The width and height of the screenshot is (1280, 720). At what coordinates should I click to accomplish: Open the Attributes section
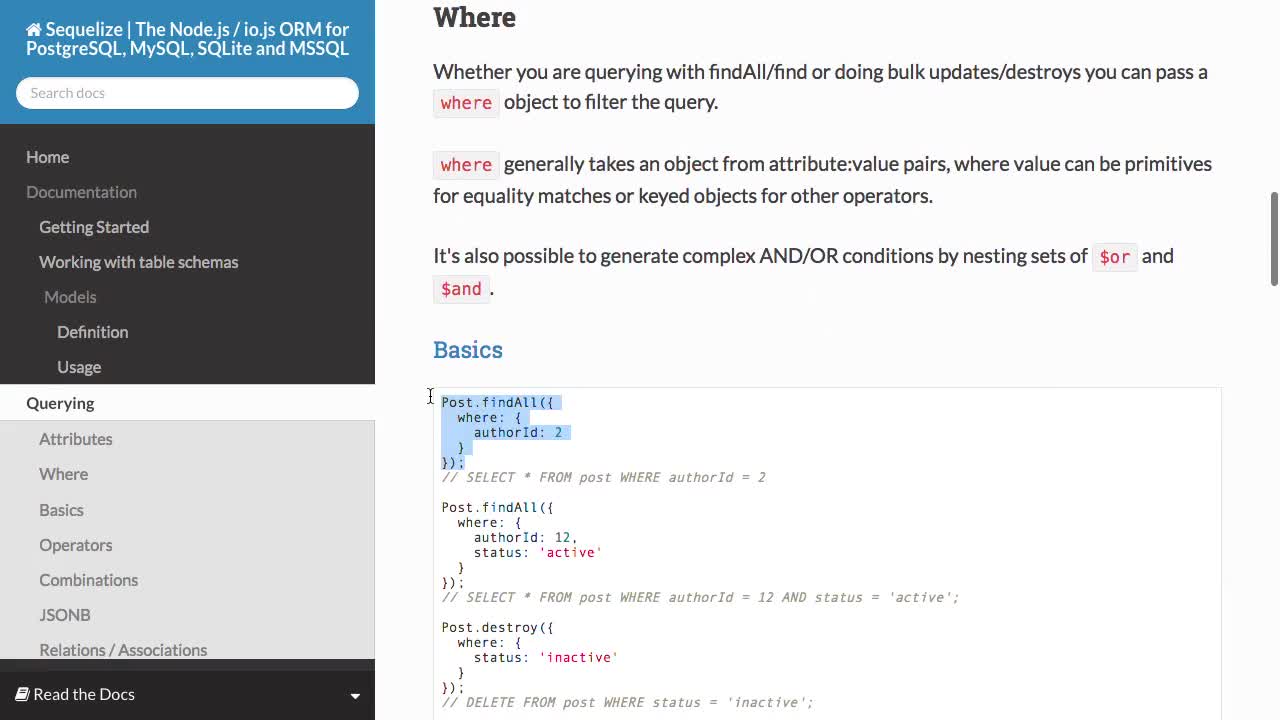76,439
